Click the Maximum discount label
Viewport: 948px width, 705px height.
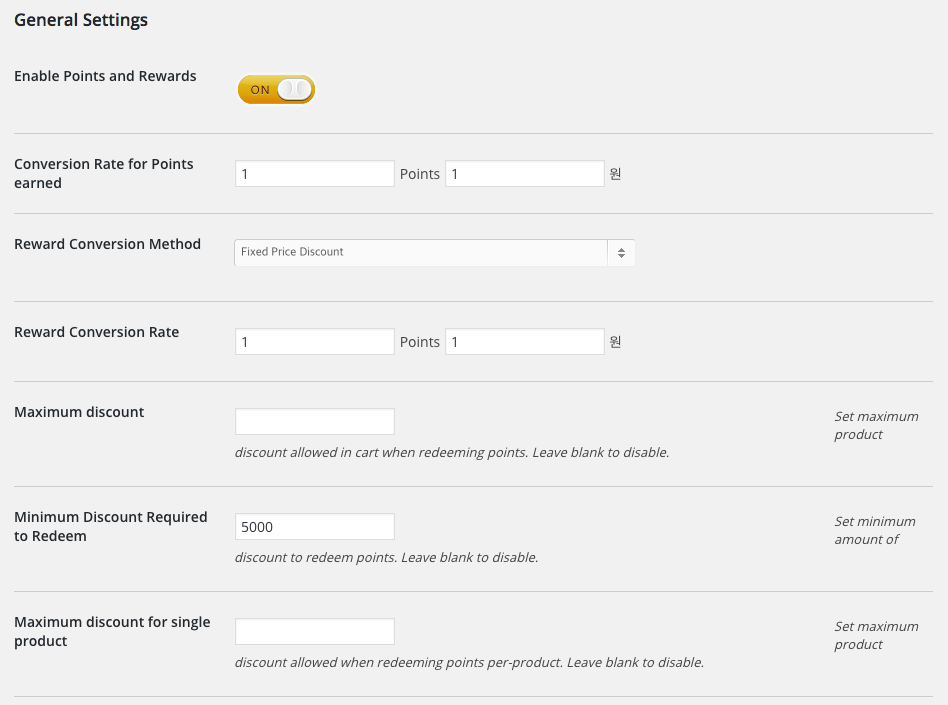[x=79, y=412]
